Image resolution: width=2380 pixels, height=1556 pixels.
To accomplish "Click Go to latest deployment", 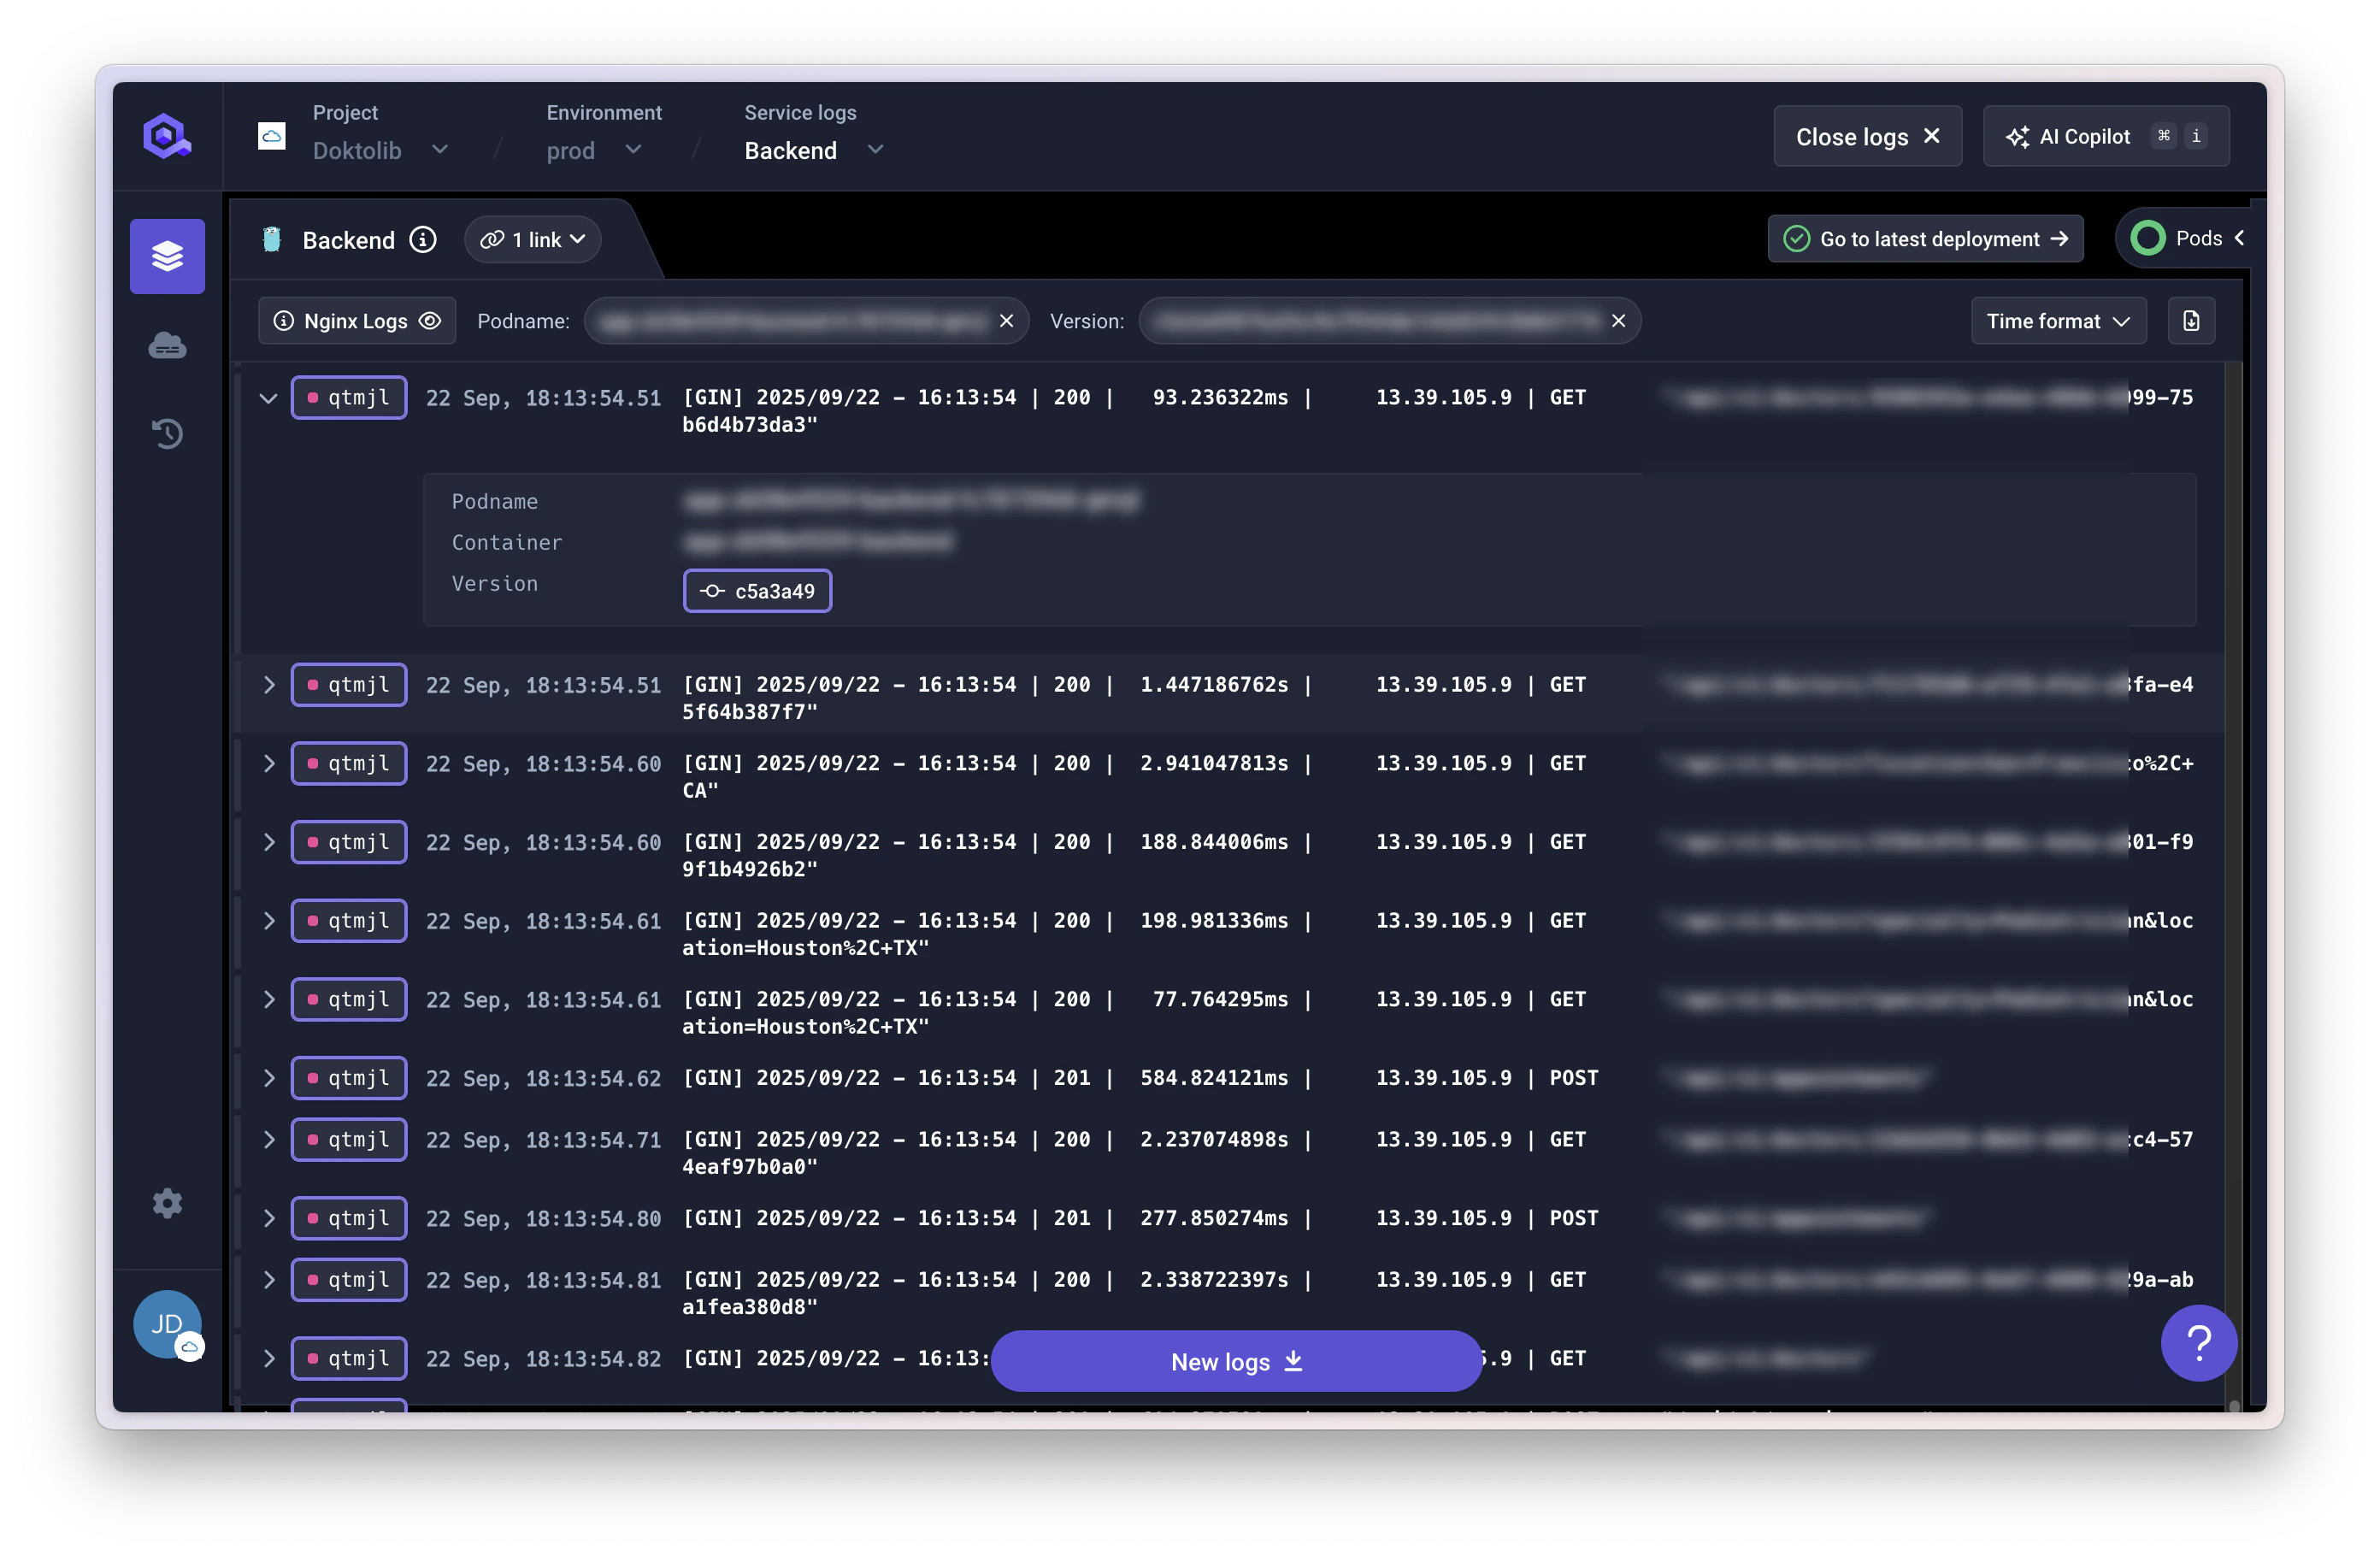I will (x=1925, y=238).
